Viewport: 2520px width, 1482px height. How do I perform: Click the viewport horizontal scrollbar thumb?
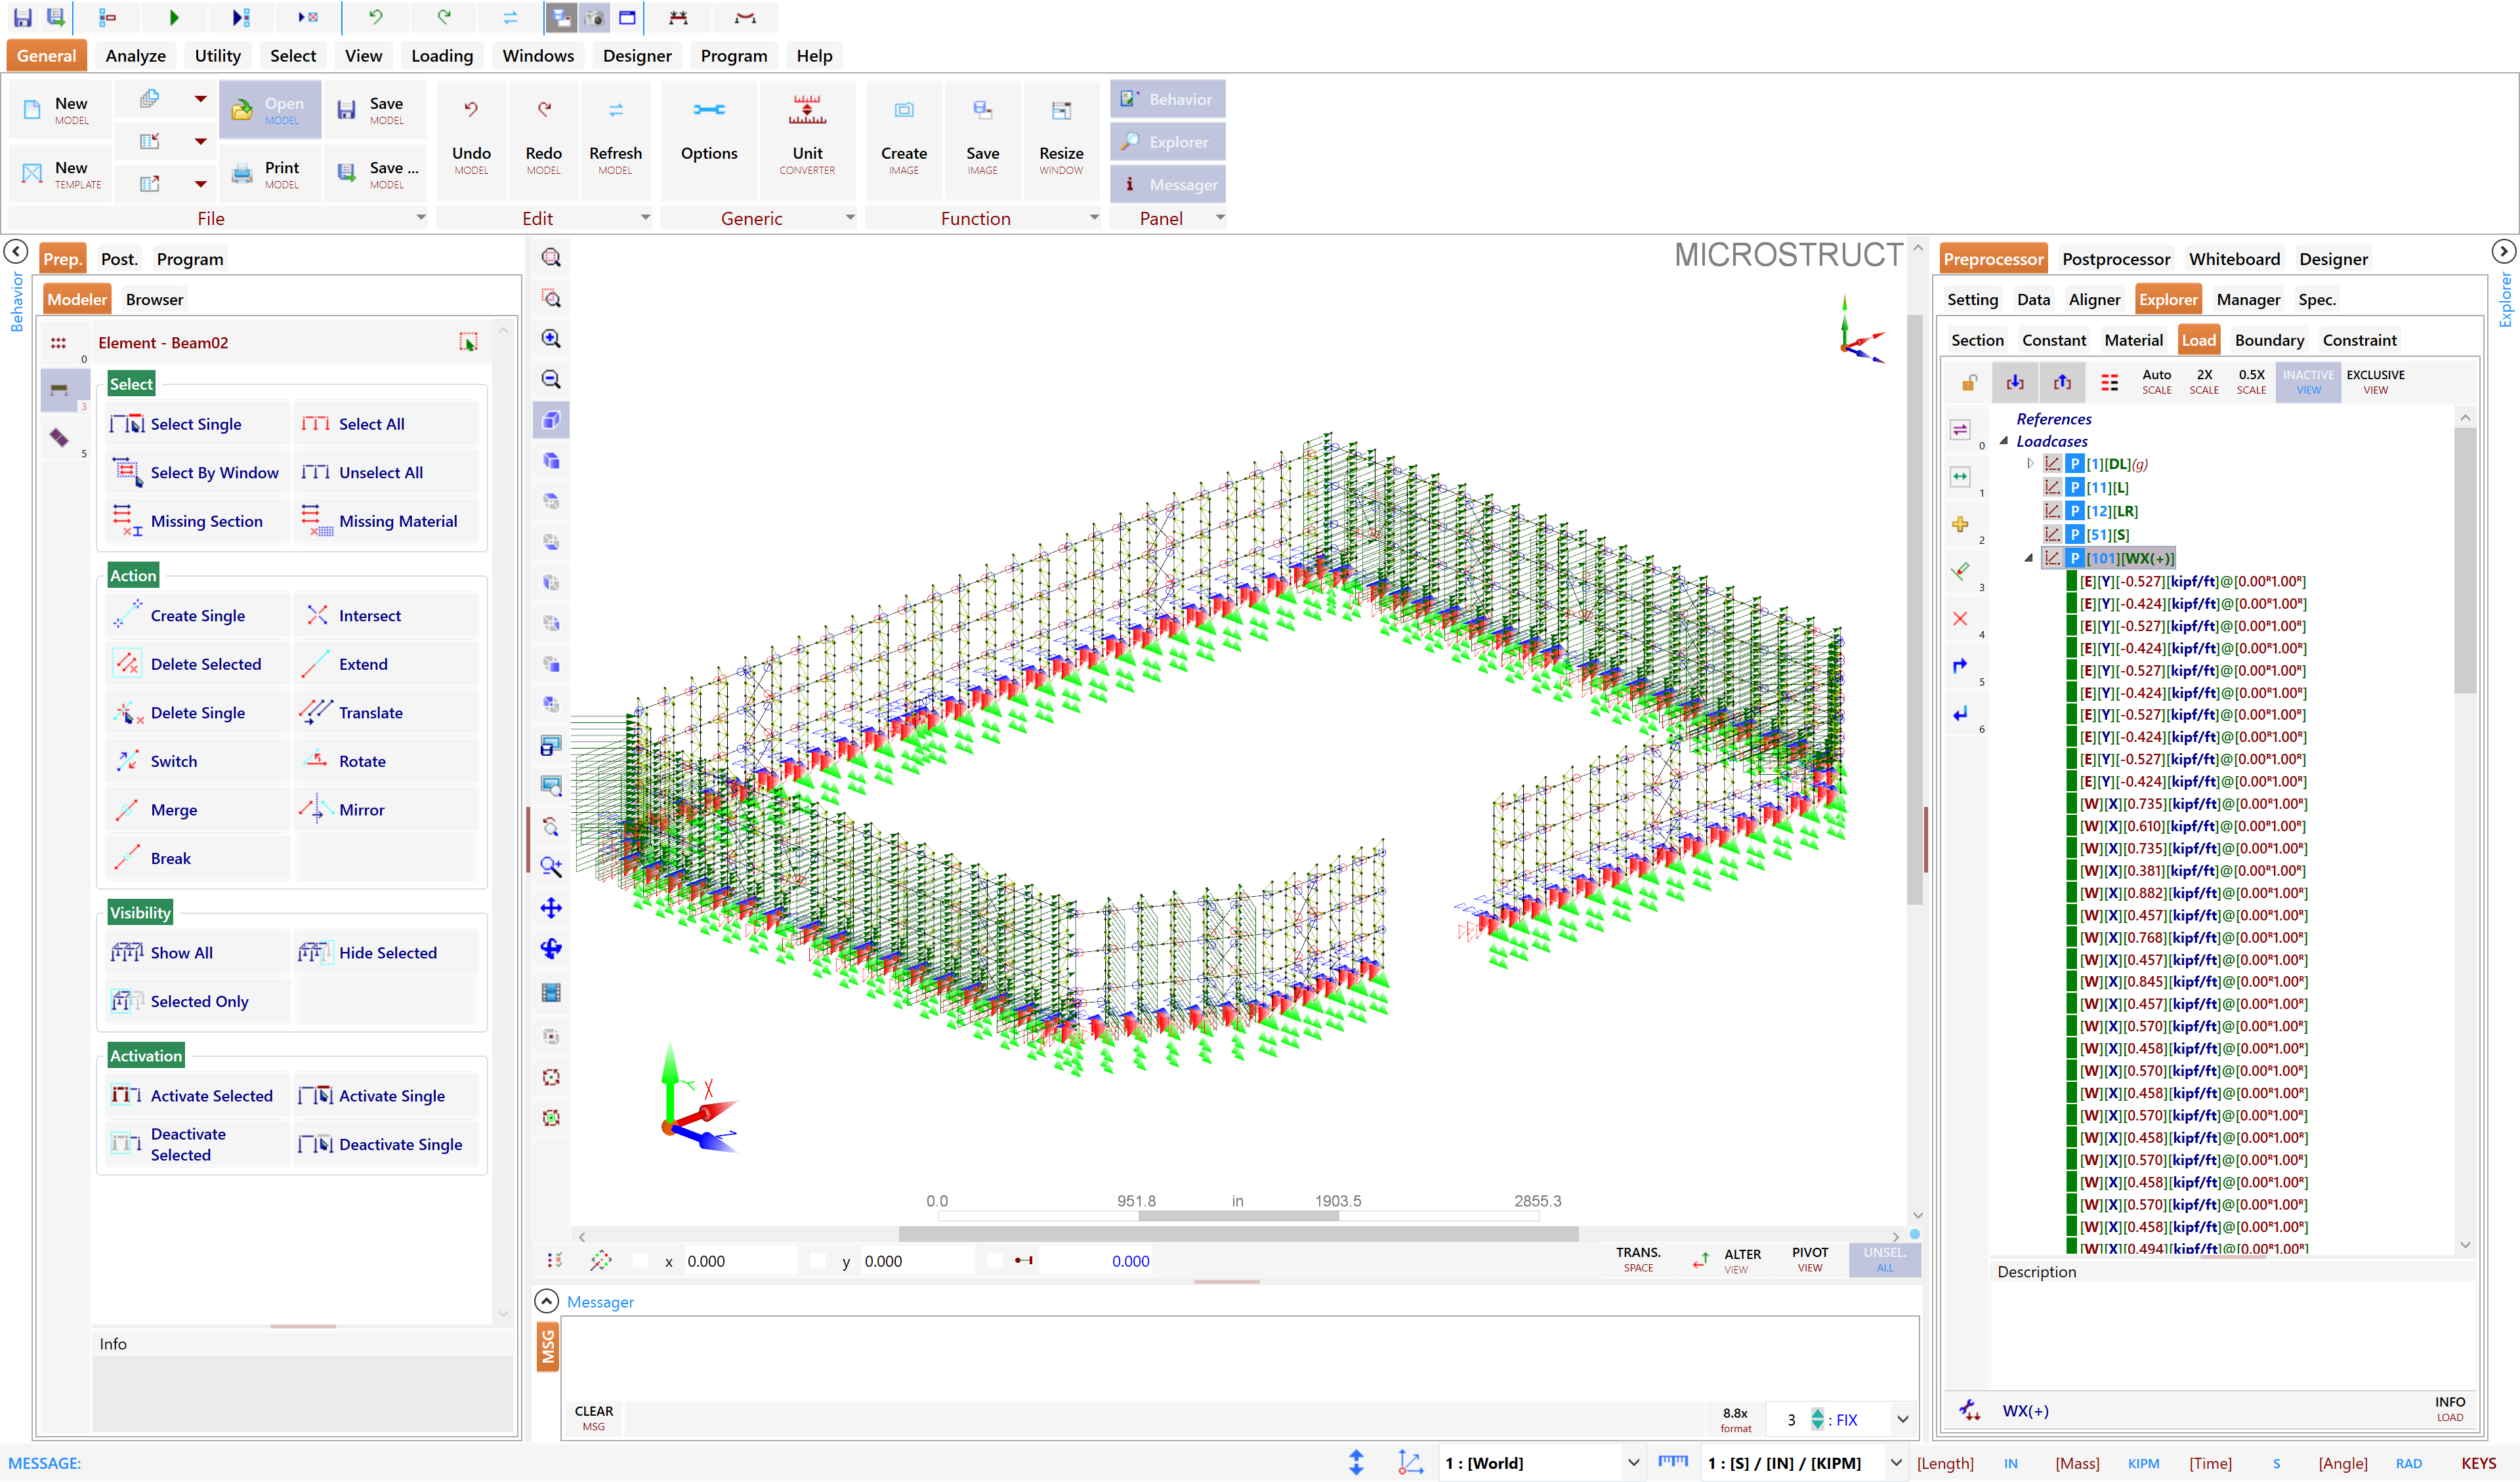pos(1238,1234)
